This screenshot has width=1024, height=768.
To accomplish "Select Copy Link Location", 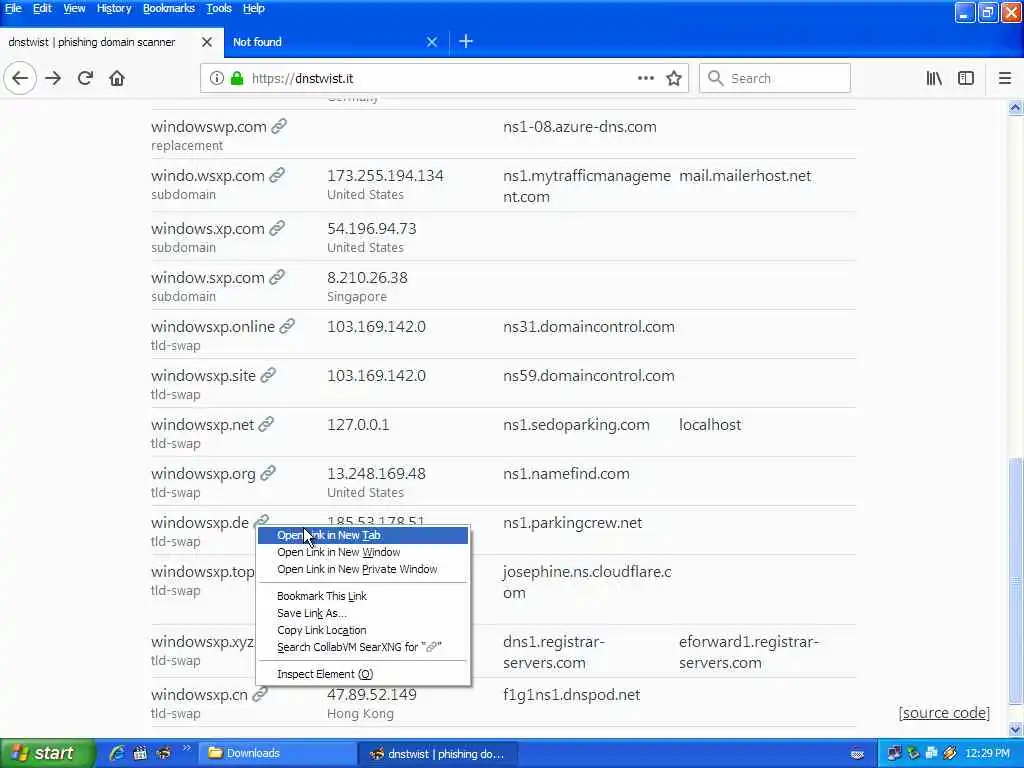I will tap(362, 630).
